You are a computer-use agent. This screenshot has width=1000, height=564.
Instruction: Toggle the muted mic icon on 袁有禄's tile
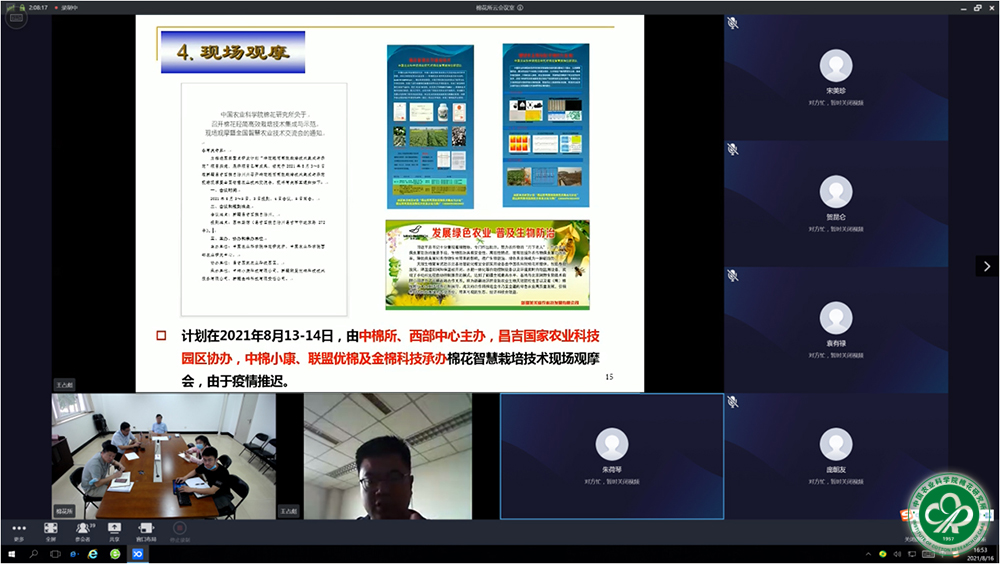(x=732, y=275)
